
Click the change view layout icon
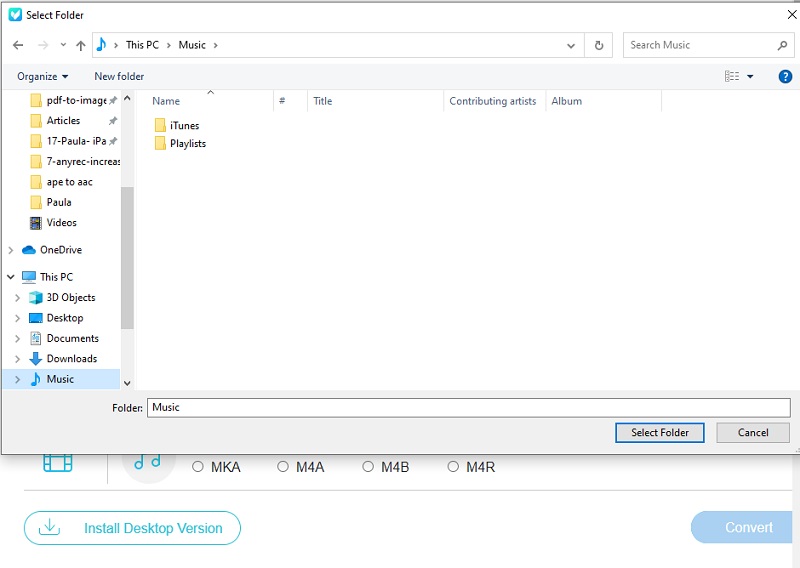(x=732, y=76)
